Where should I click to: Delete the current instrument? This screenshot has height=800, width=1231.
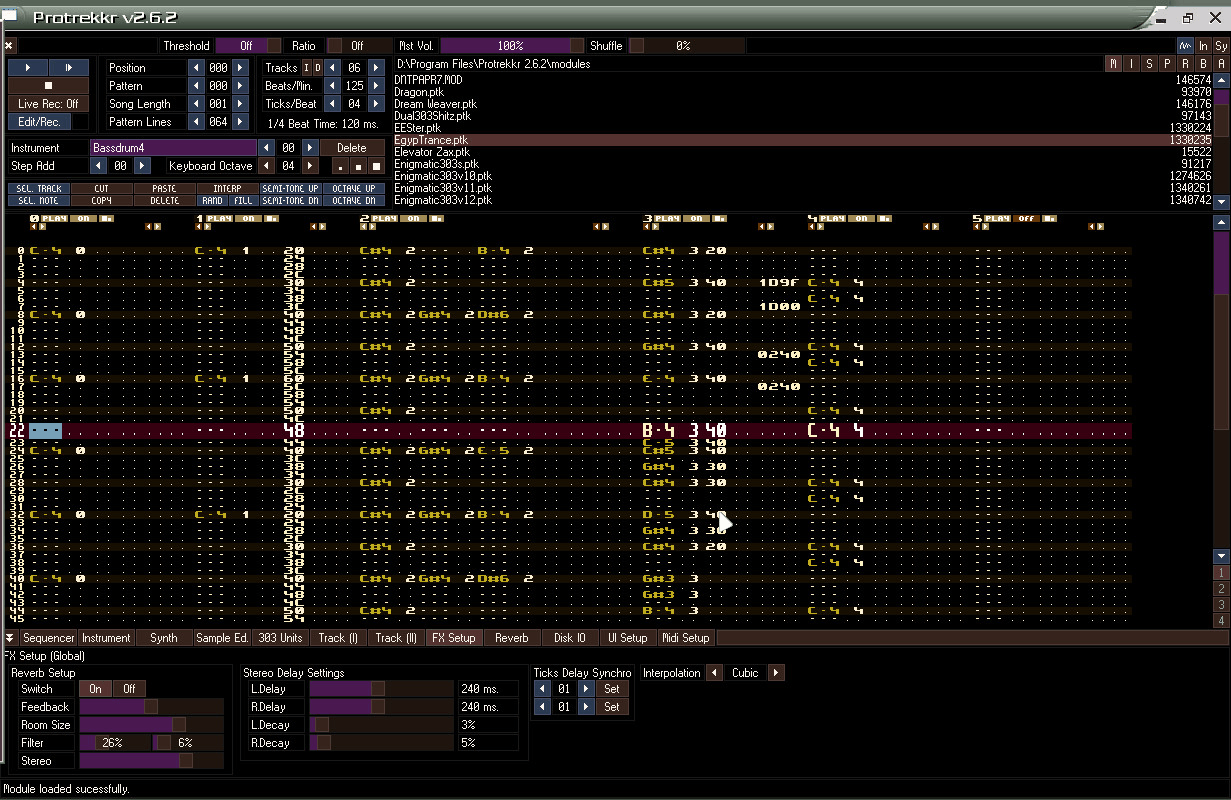coord(351,148)
